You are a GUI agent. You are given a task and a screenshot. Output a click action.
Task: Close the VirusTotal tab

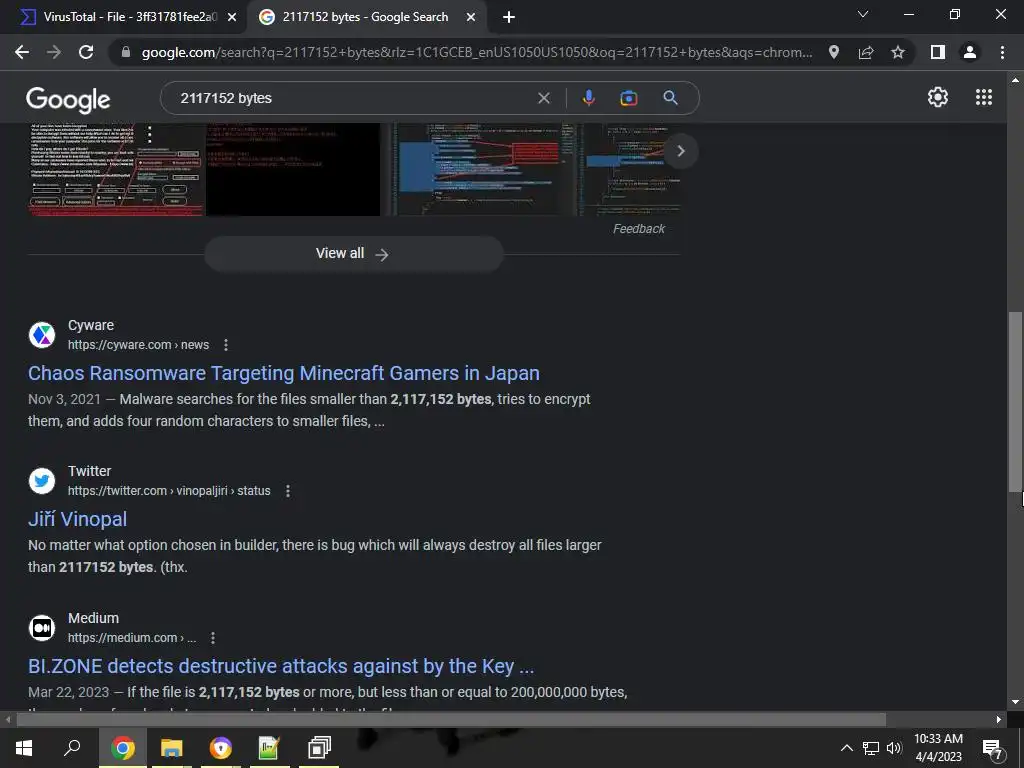point(232,18)
